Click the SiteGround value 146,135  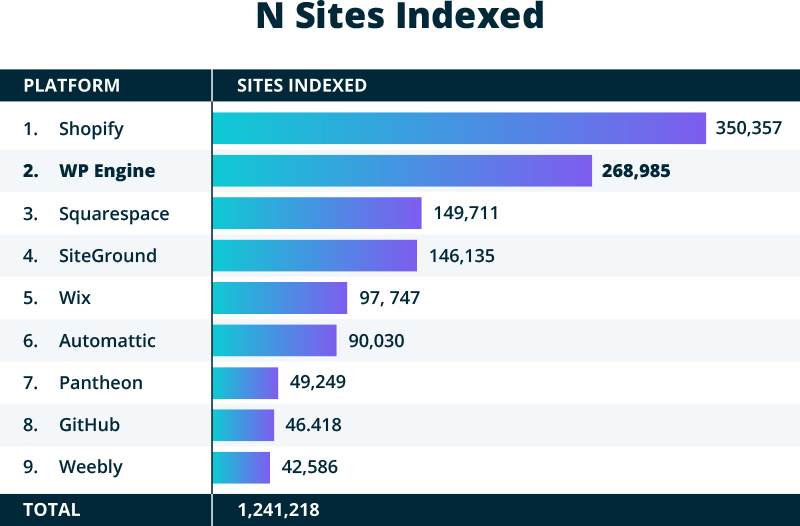click(x=462, y=256)
